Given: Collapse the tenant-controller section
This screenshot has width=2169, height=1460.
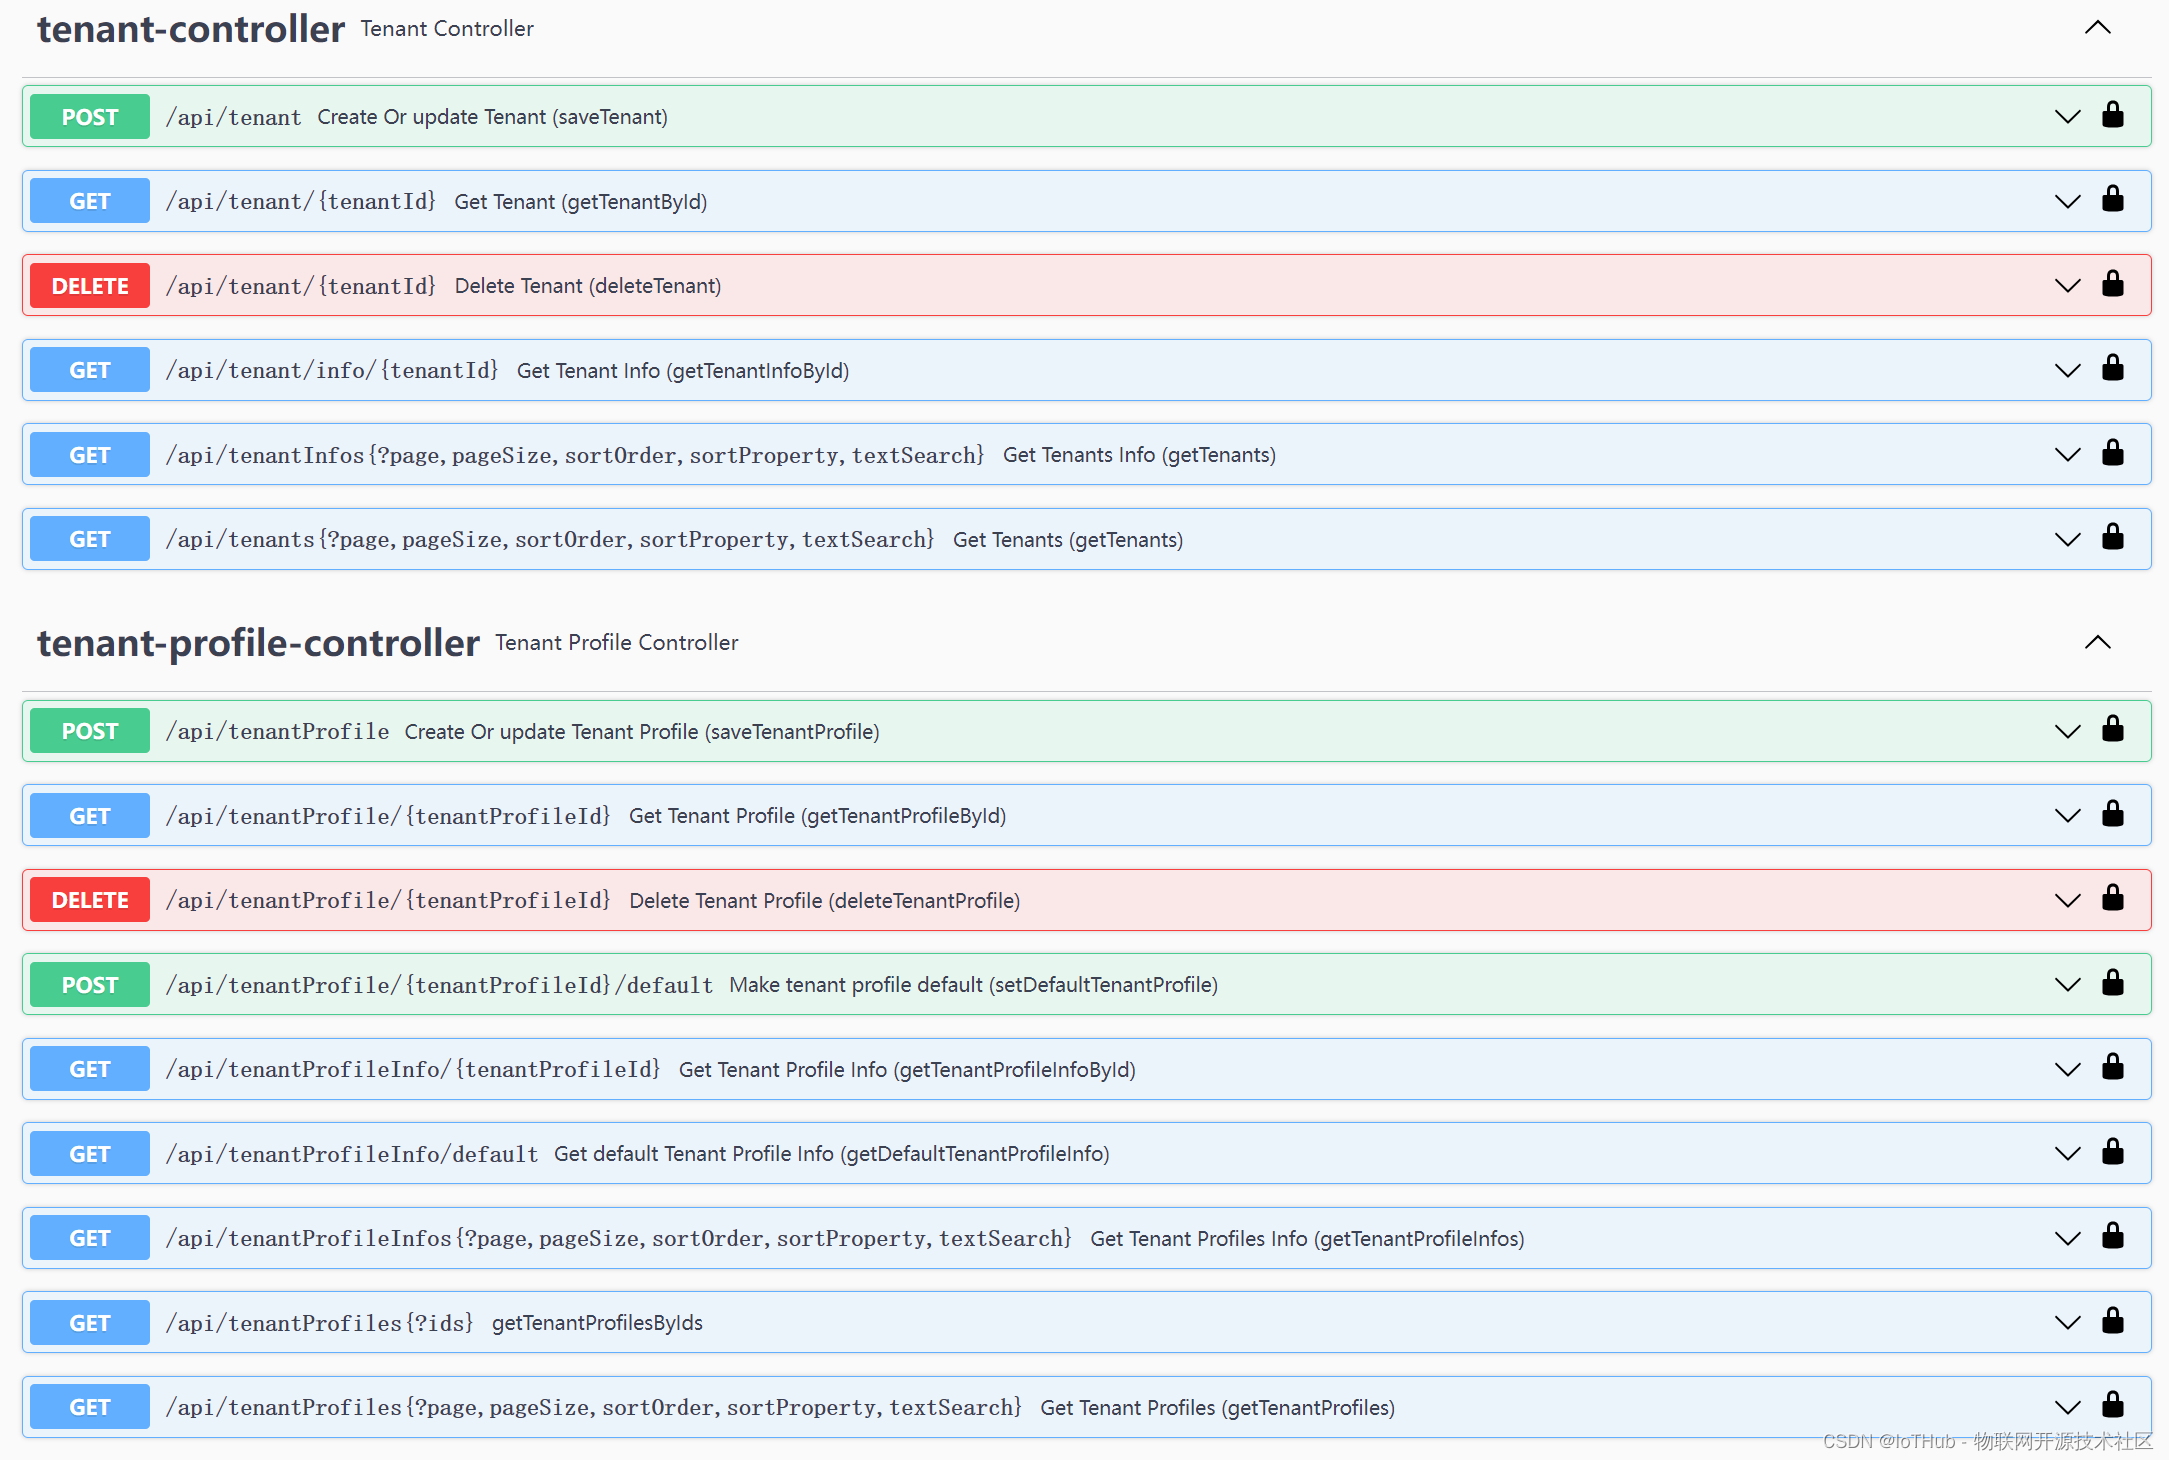Looking at the screenshot, I should (2097, 28).
